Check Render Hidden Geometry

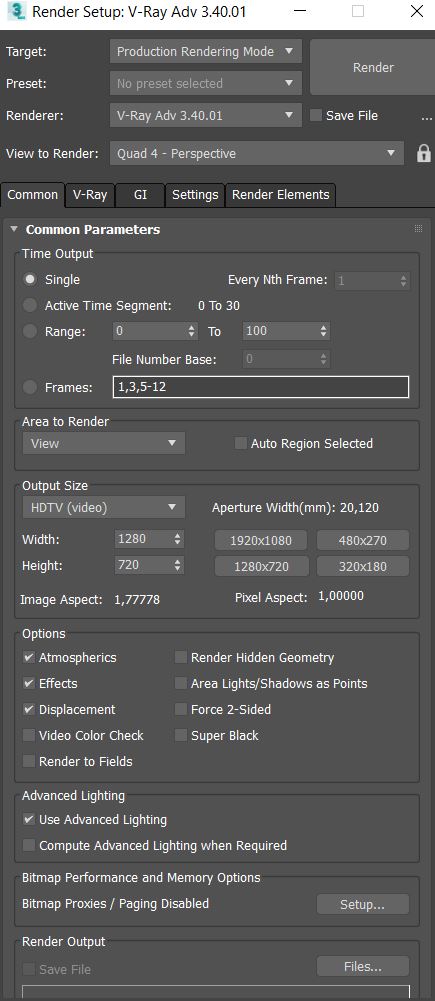point(181,657)
